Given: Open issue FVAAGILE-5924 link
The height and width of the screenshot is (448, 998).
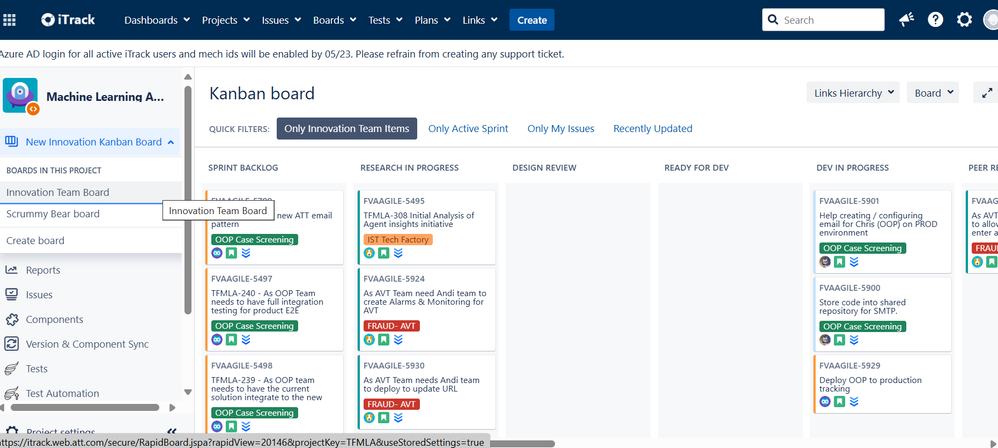Looking at the screenshot, I should [394, 279].
